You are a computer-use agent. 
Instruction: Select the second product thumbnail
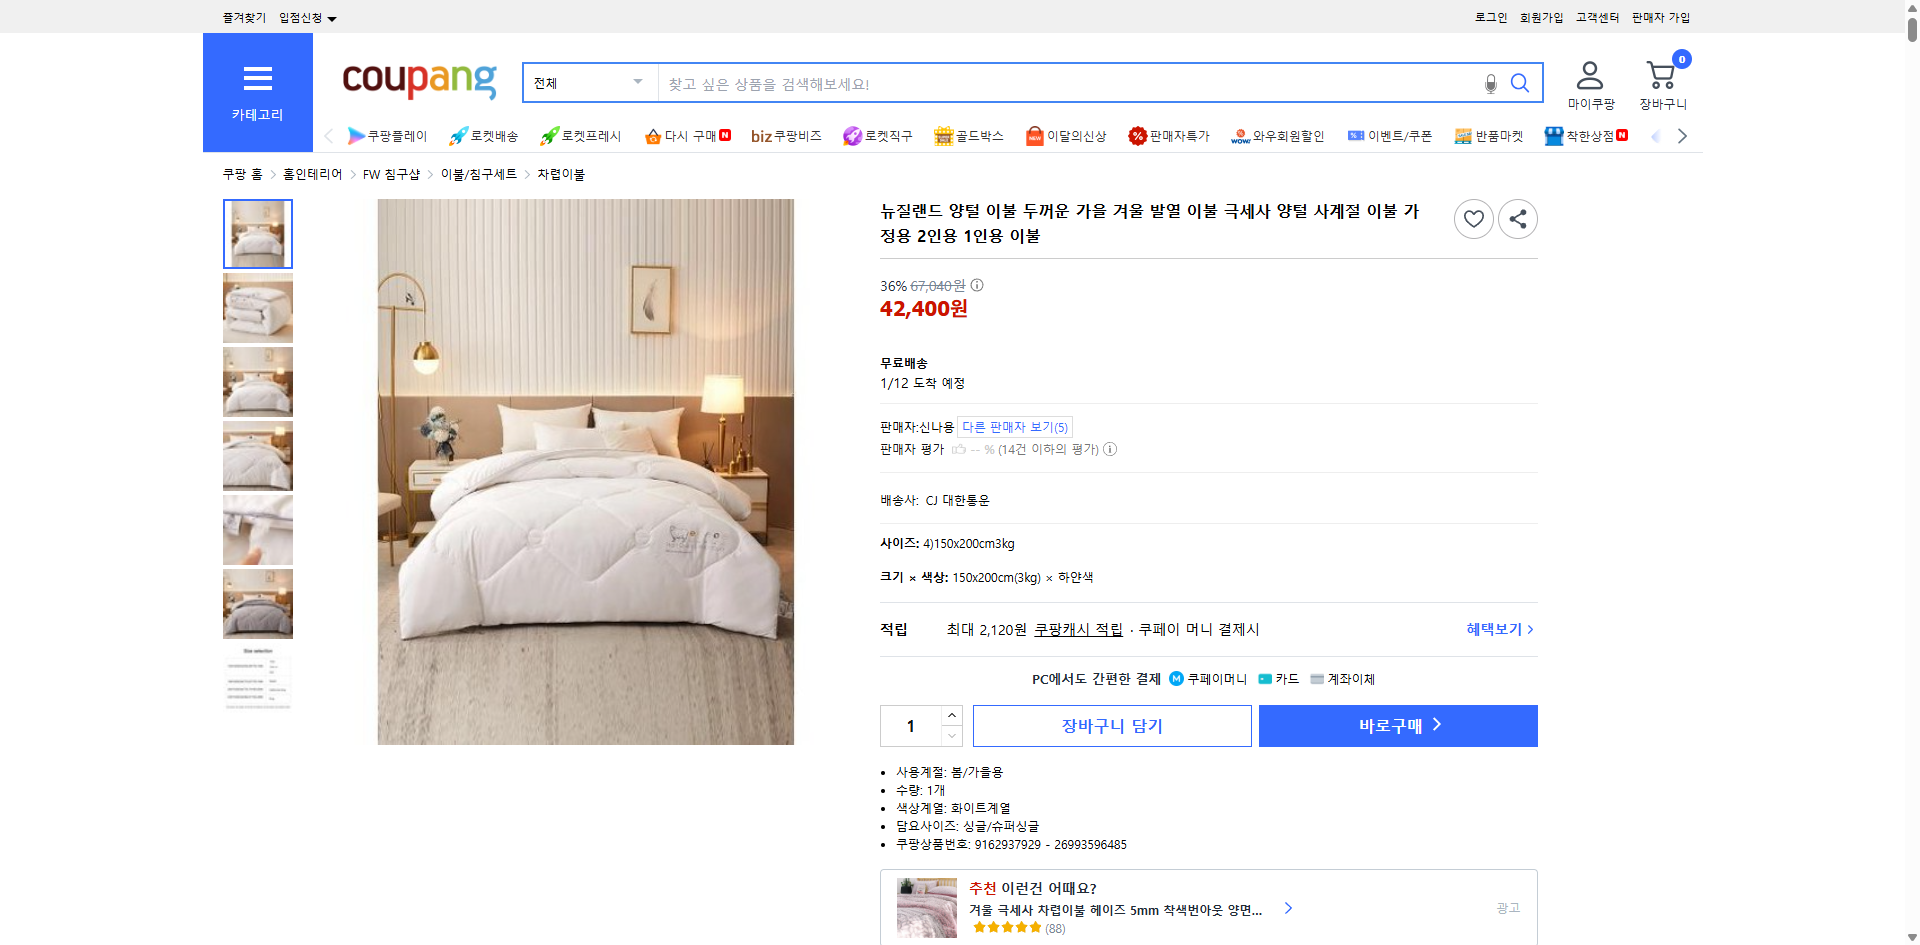point(257,308)
